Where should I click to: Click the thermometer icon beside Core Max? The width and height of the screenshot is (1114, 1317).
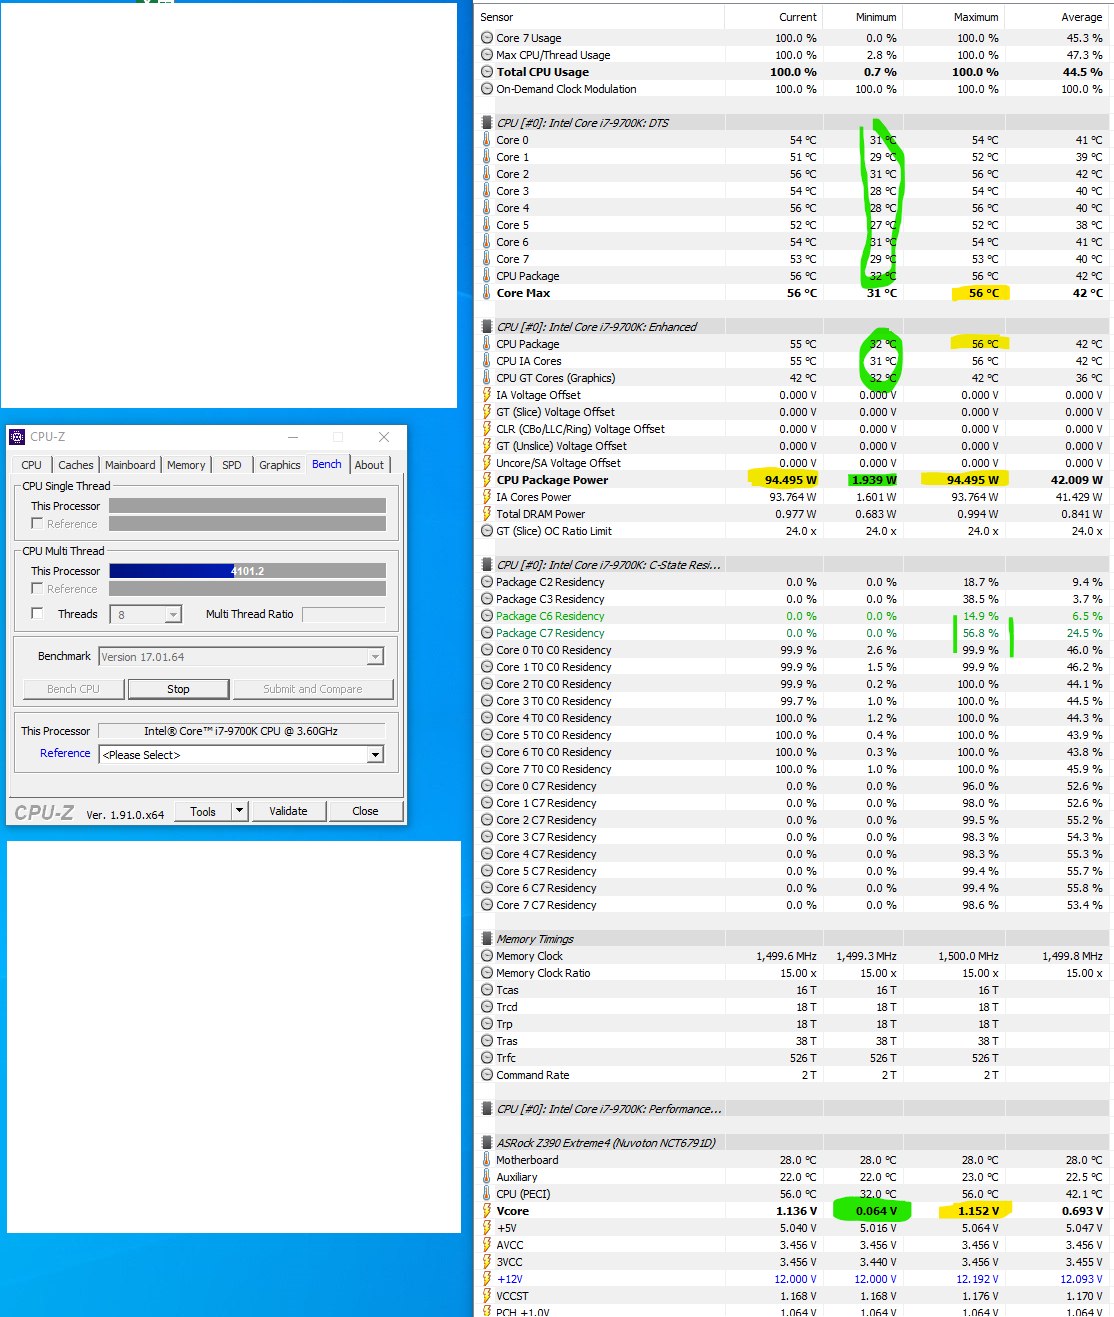point(487,293)
